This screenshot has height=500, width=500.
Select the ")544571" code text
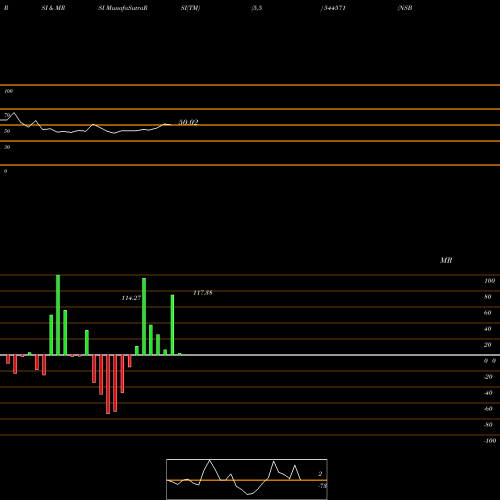[x=333, y=8]
